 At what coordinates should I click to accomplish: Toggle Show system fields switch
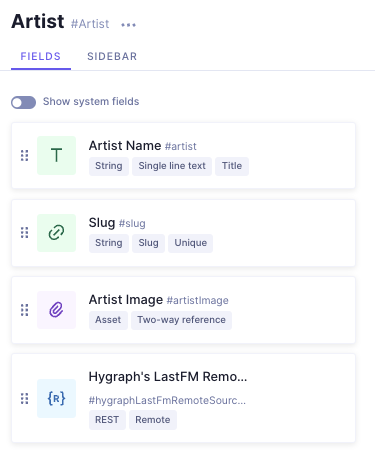pos(23,102)
